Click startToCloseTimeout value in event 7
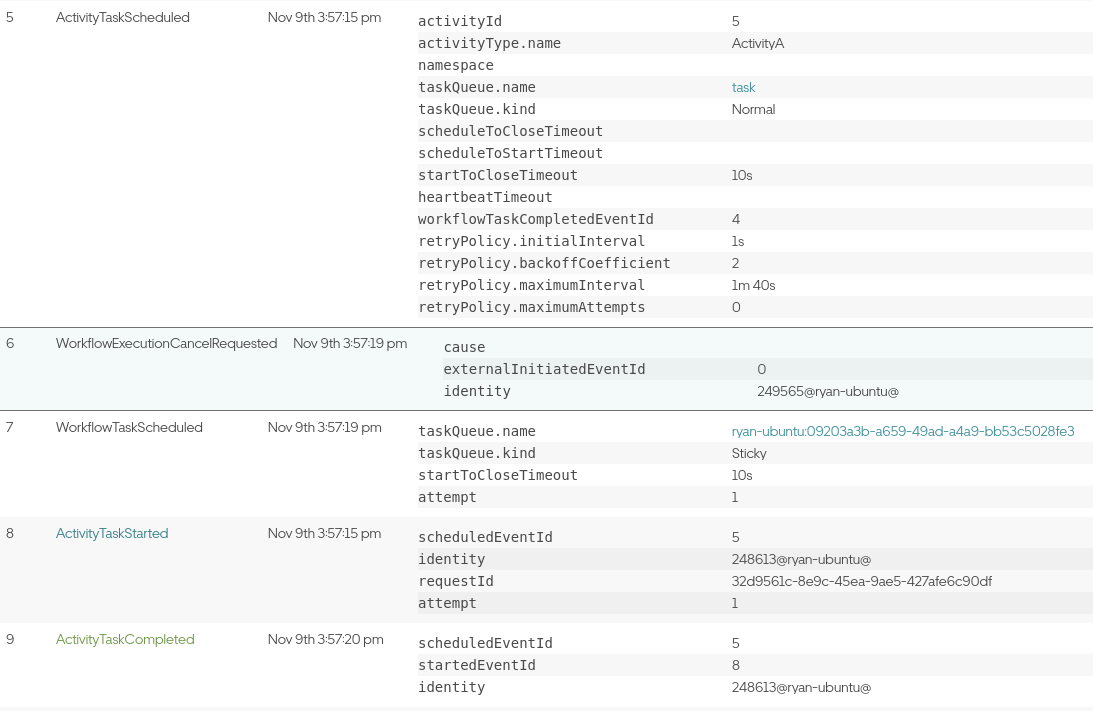The height and width of the screenshot is (711, 1093). click(x=742, y=475)
